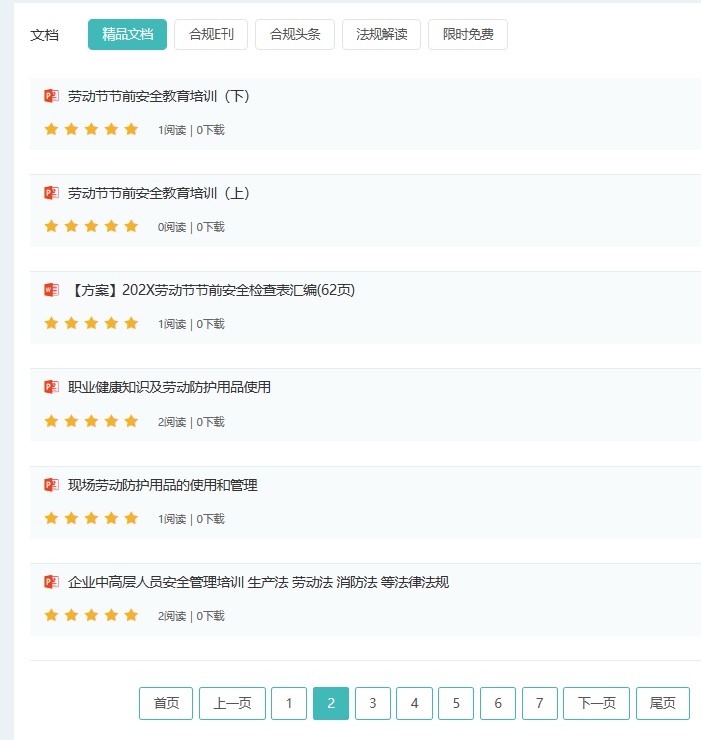Click read/download stats under 职业健康知识及劳动防护用品使用
Screen dimensions: 701x740
point(191,421)
